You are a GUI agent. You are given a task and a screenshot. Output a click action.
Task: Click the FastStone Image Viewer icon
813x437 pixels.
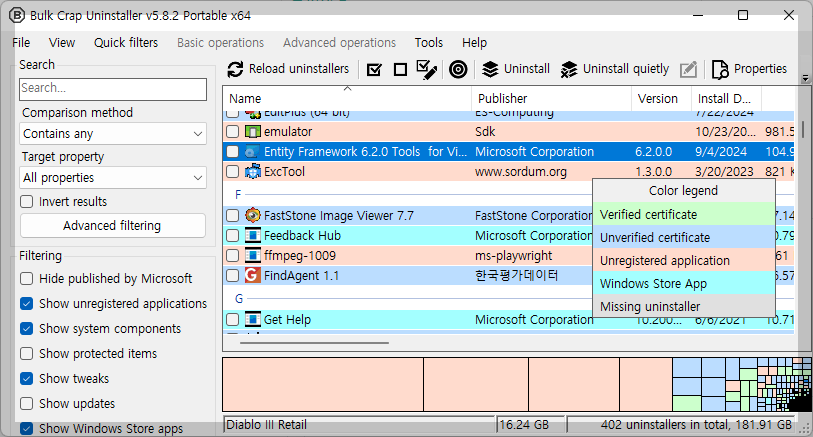click(253, 215)
